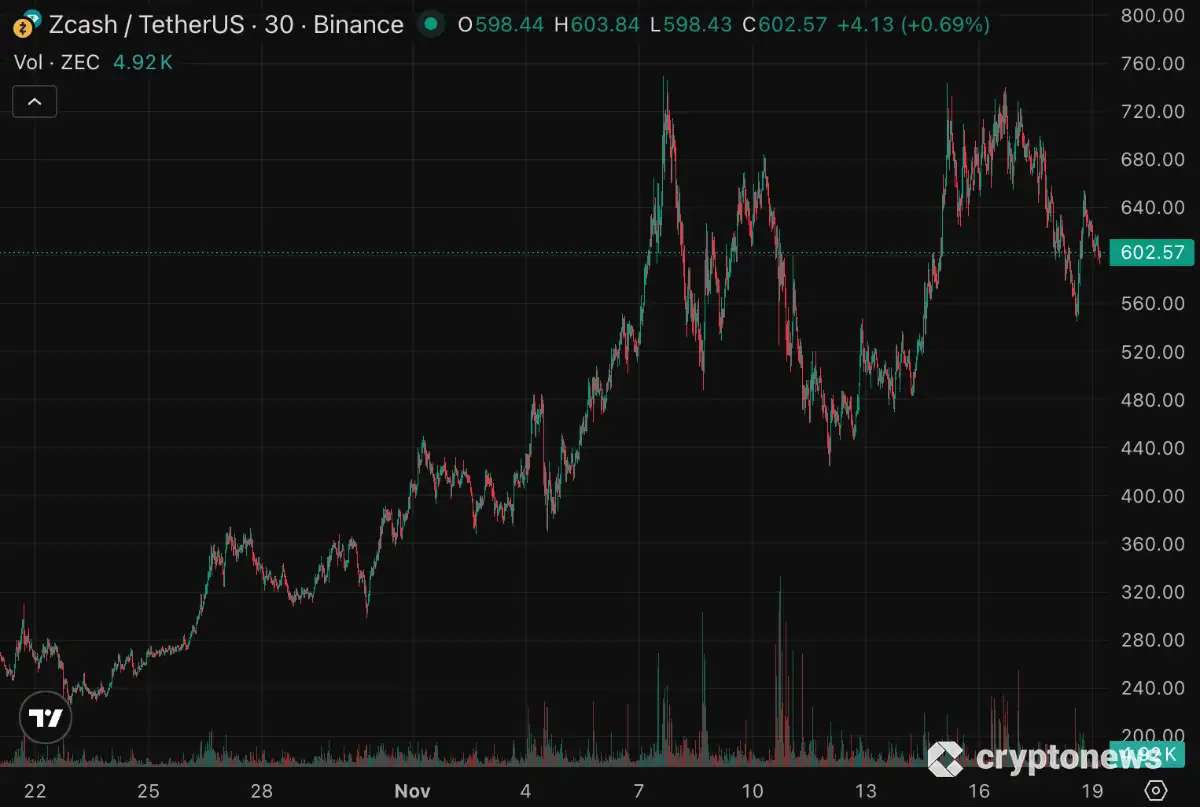
Task: Collapse the indicator legend with chevron button
Action: click(x=34, y=102)
